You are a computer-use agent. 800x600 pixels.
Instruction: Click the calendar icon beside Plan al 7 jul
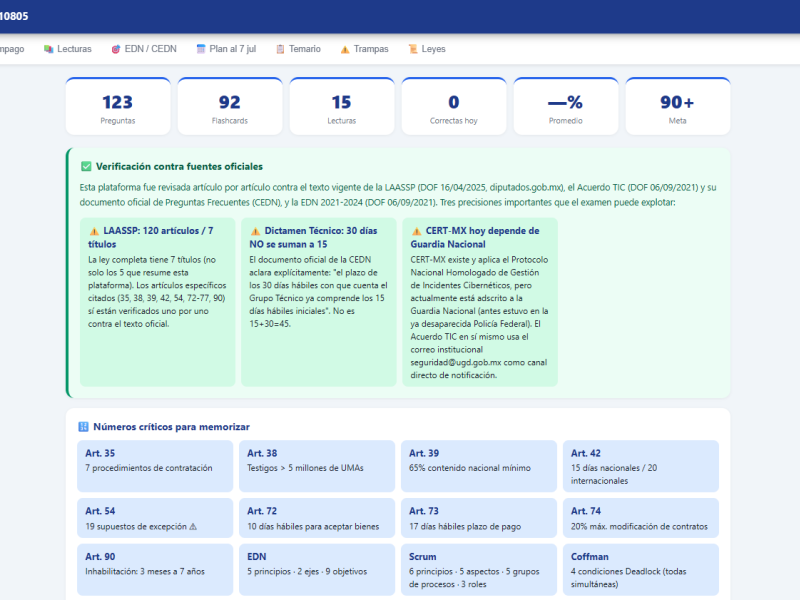point(201,49)
